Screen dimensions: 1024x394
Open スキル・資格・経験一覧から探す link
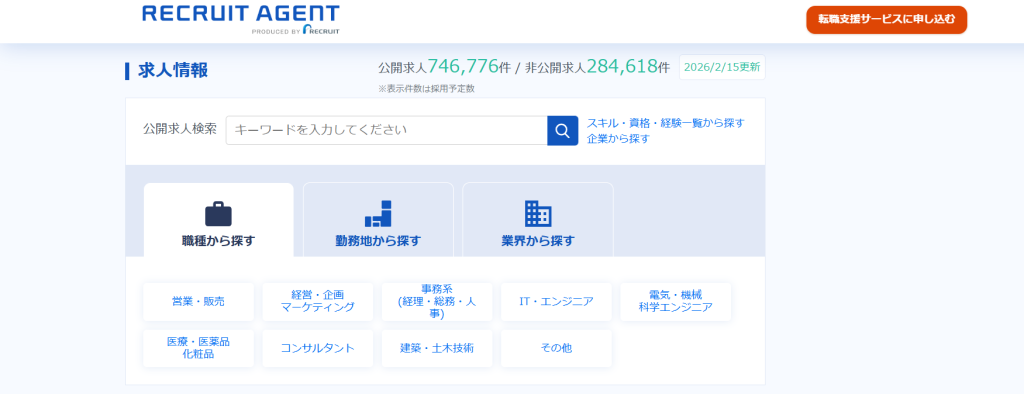pos(665,122)
